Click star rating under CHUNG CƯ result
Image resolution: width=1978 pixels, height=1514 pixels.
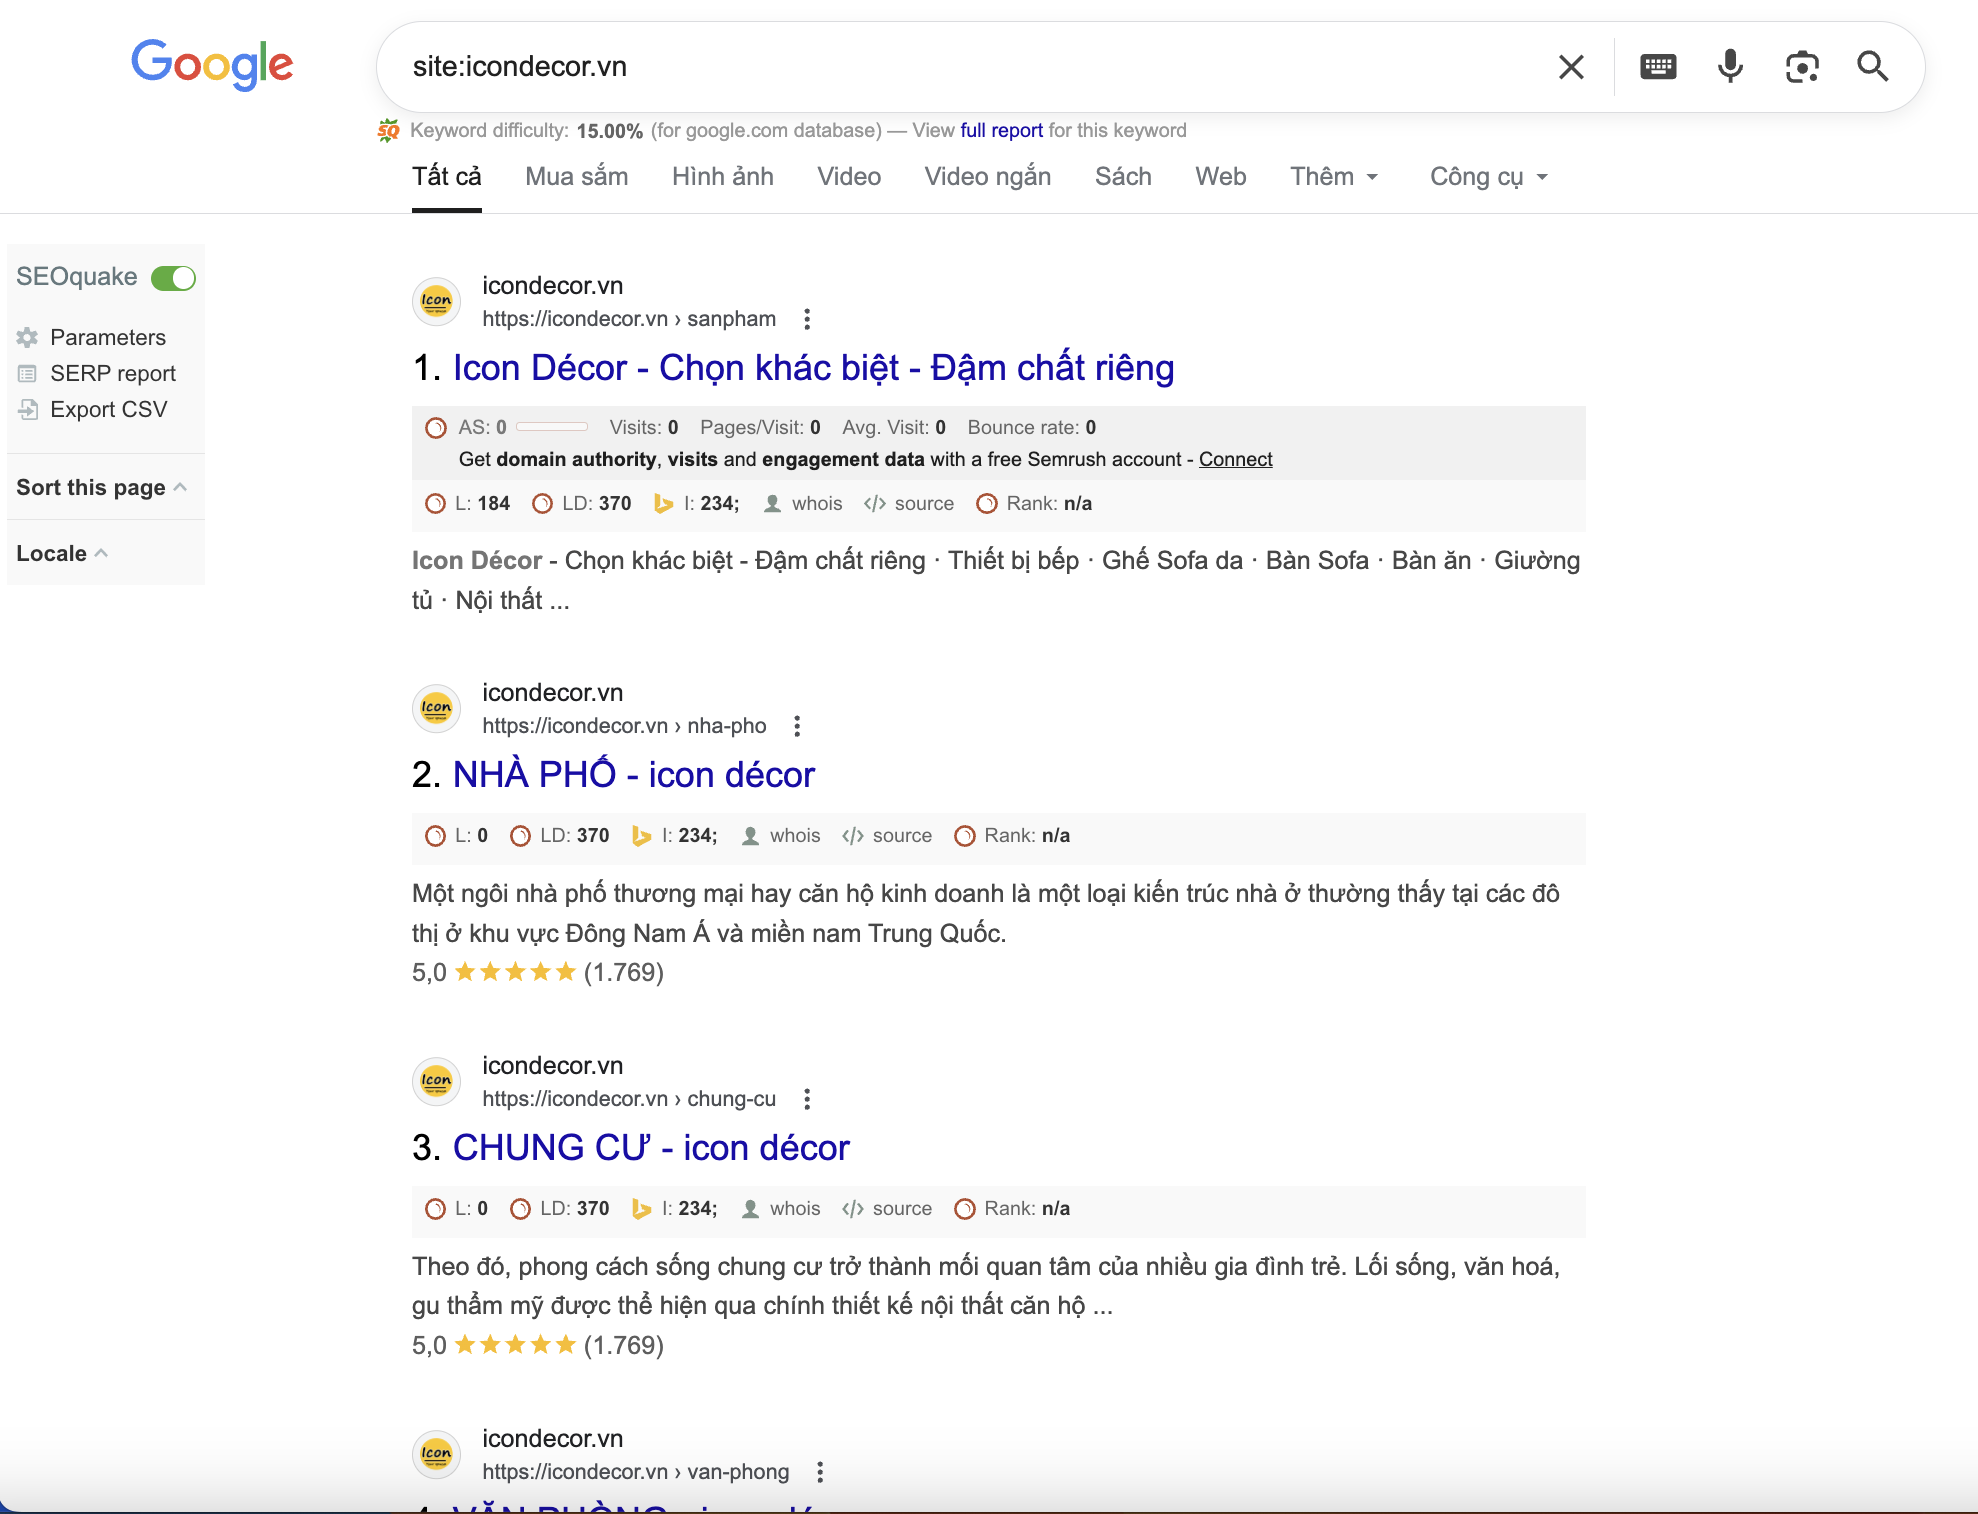coord(515,1345)
